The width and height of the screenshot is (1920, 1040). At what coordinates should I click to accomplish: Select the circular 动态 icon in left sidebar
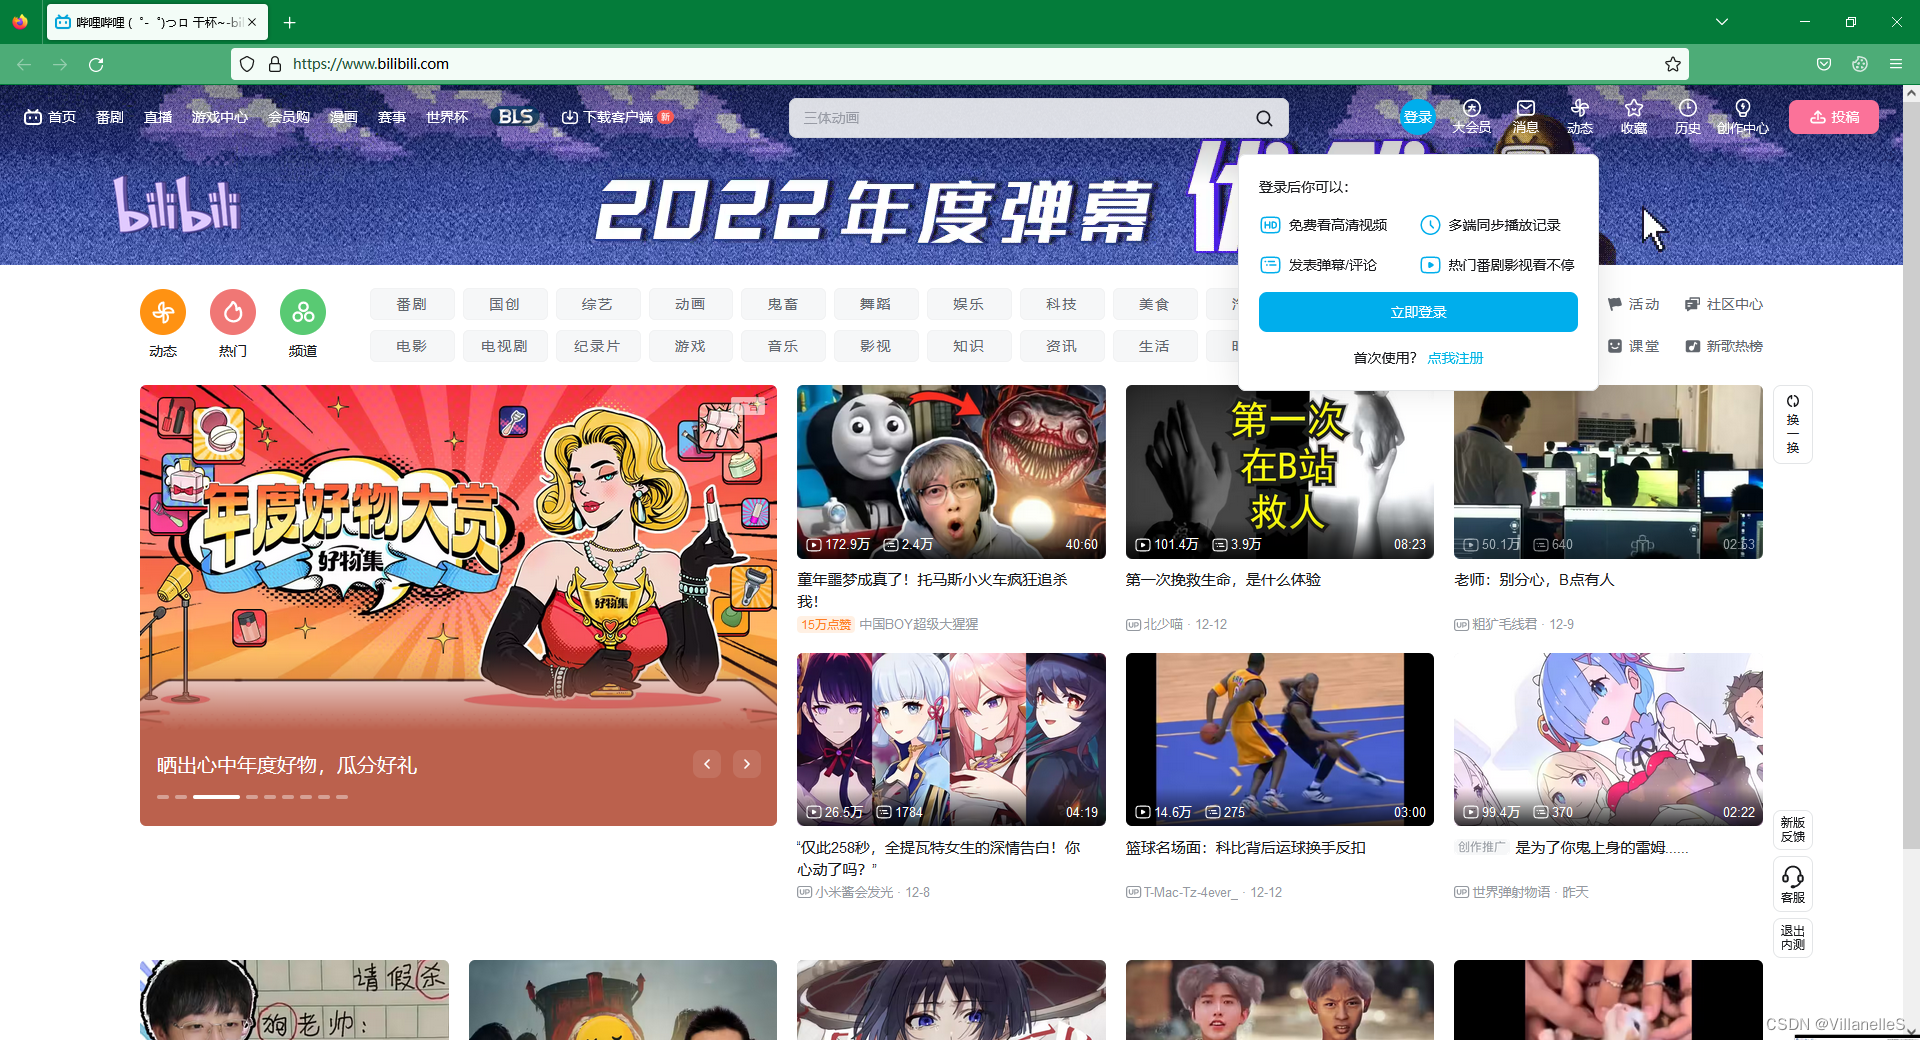tap(162, 312)
